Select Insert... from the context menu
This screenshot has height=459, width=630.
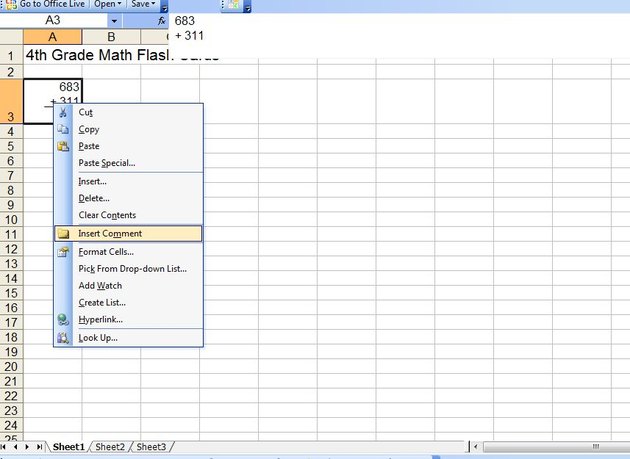pos(128,181)
